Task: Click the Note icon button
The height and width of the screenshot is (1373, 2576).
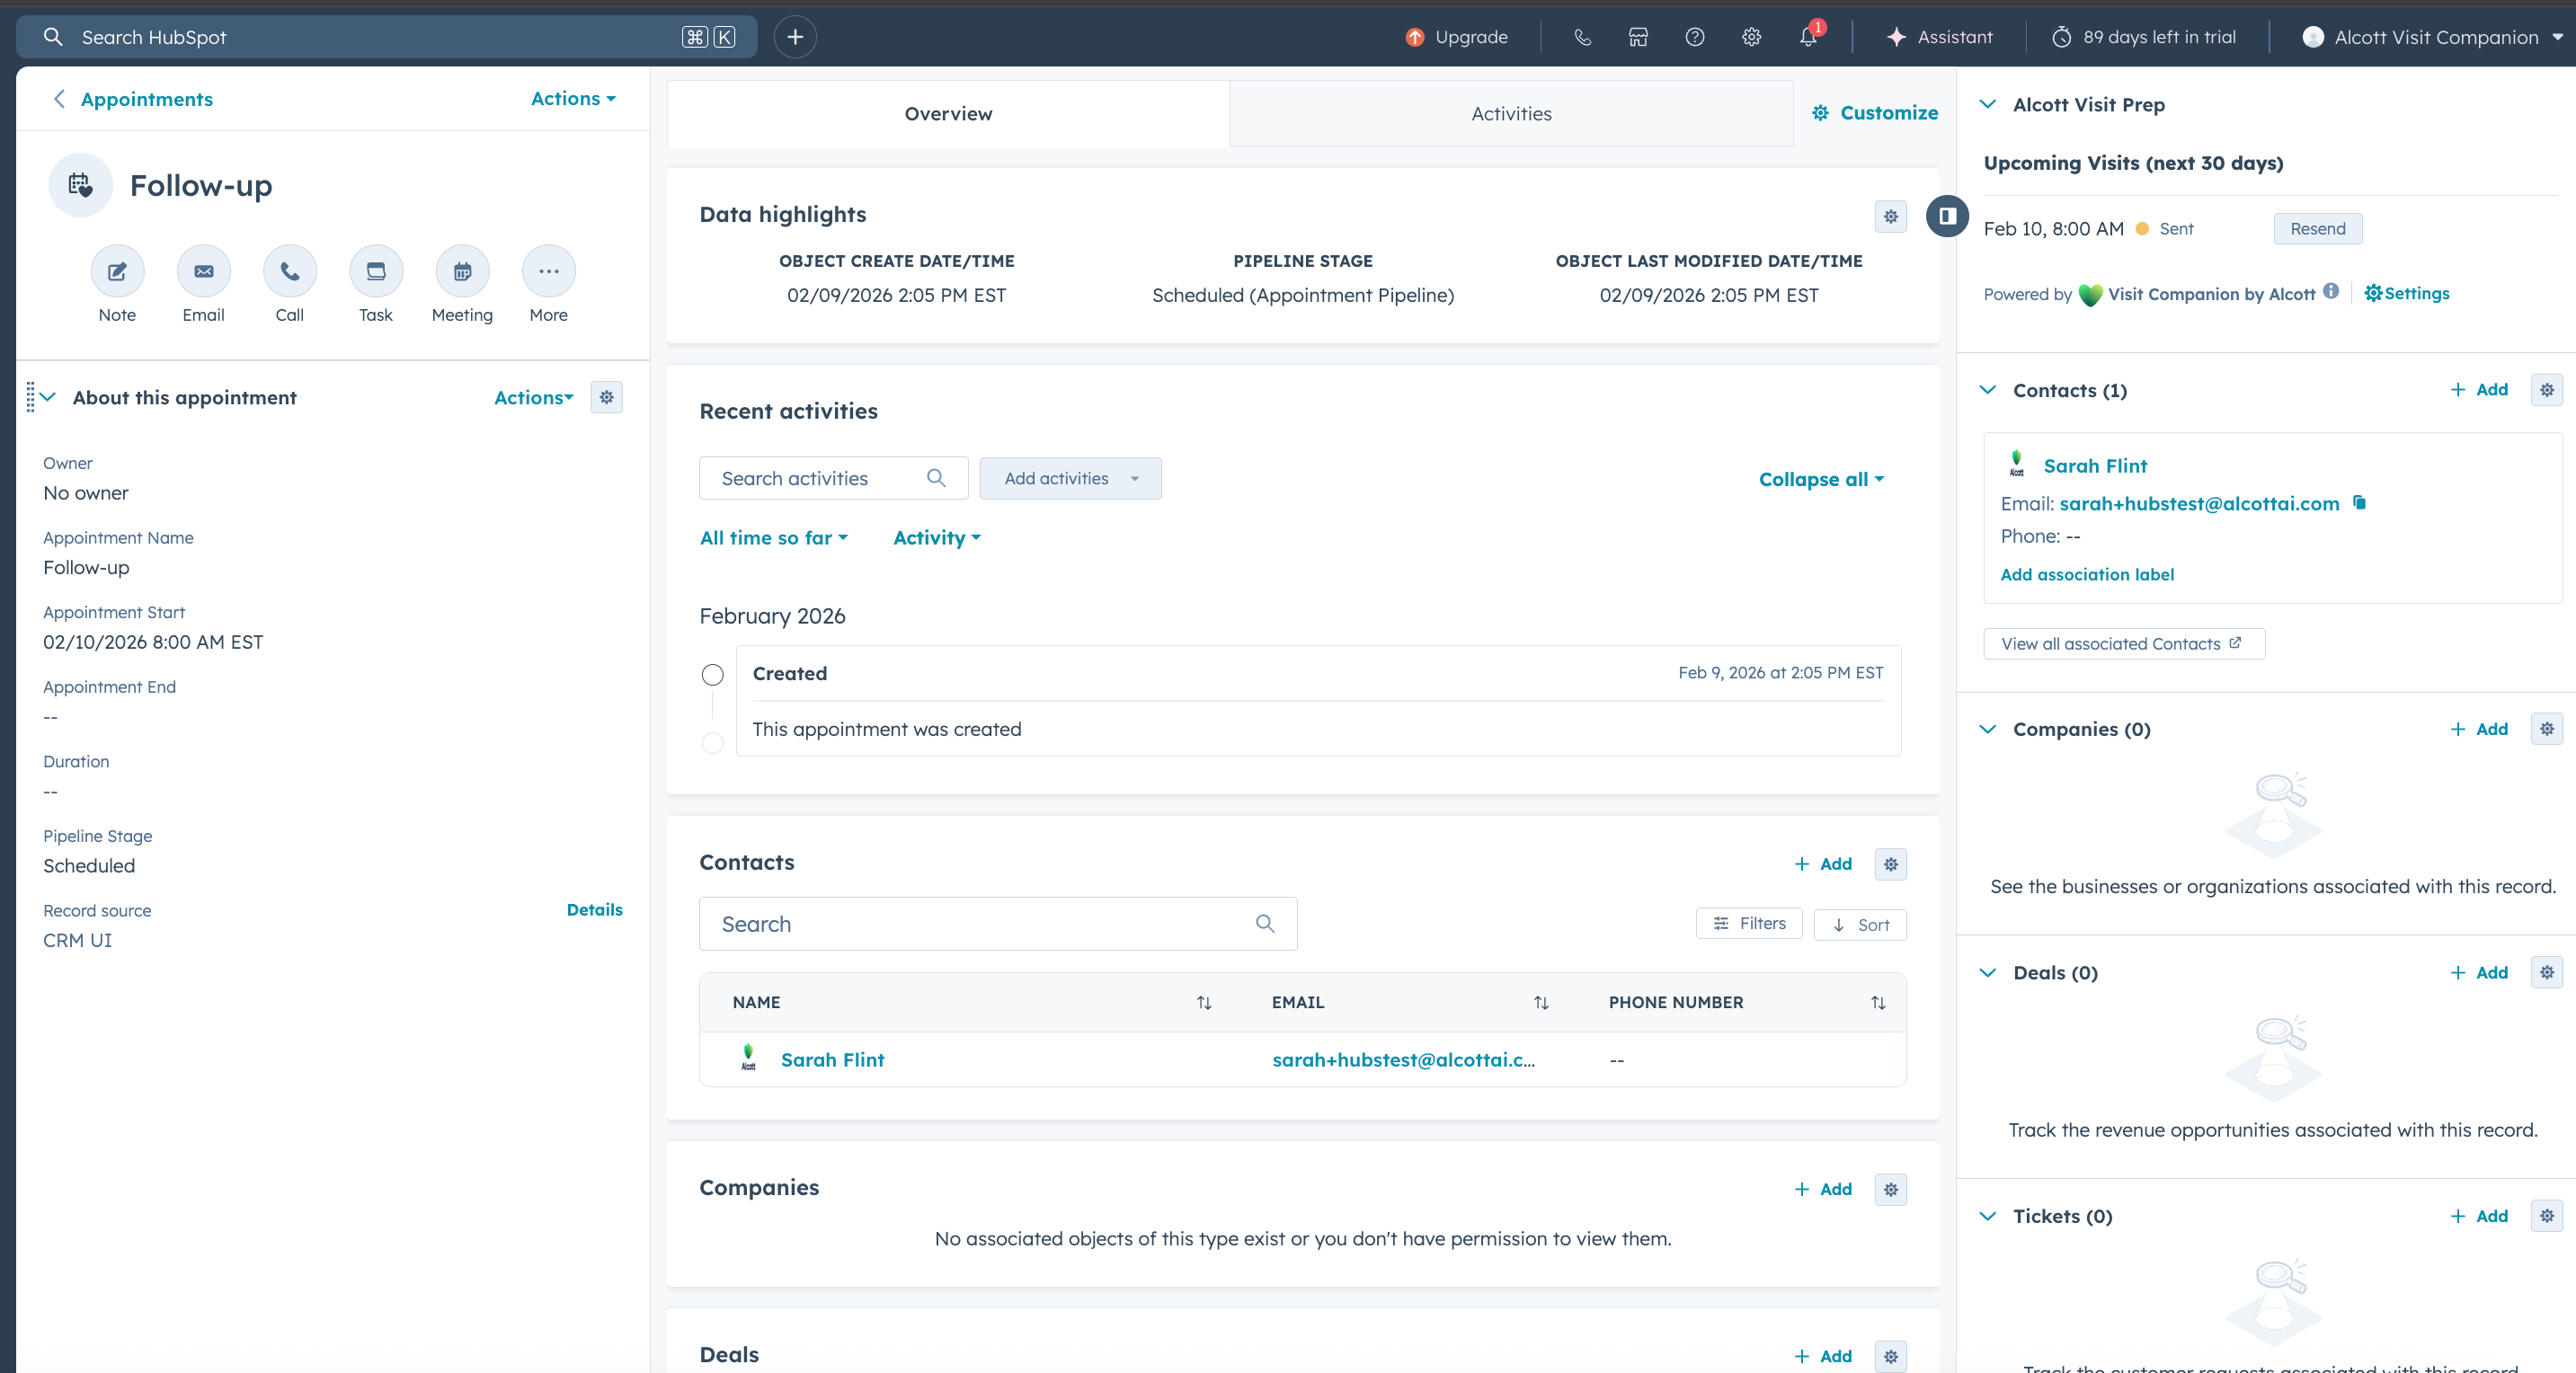Action: [117, 271]
